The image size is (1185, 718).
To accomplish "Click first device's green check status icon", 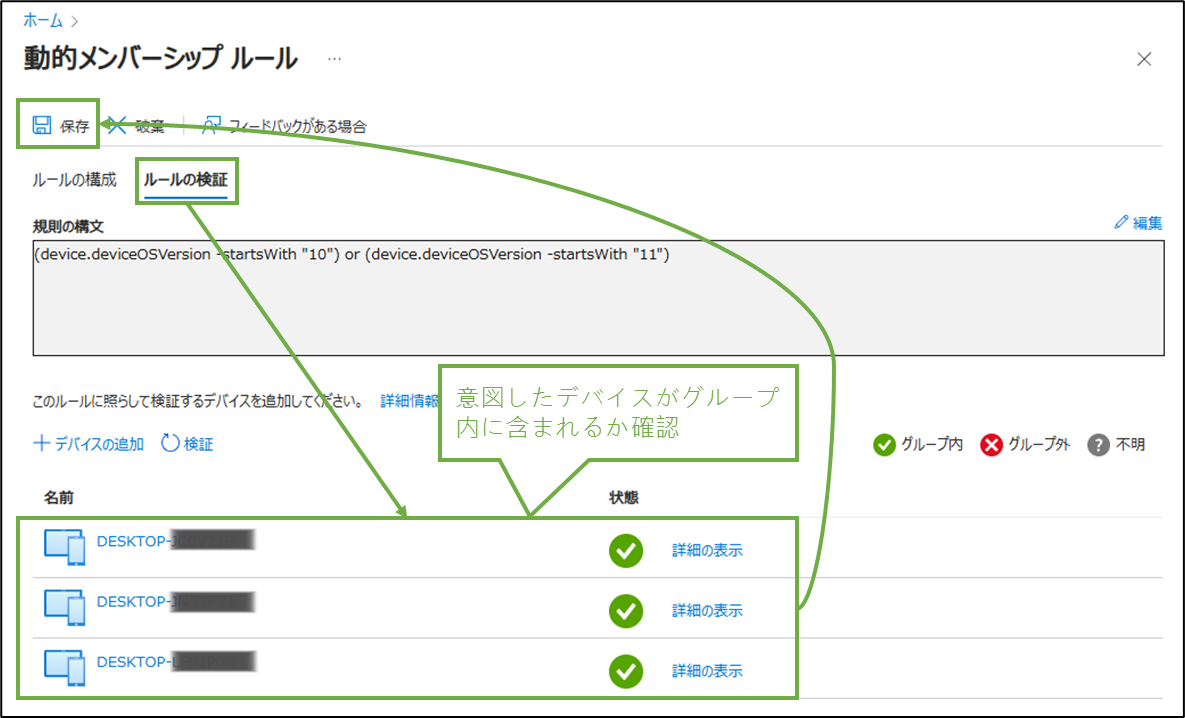I will [626, 550].
